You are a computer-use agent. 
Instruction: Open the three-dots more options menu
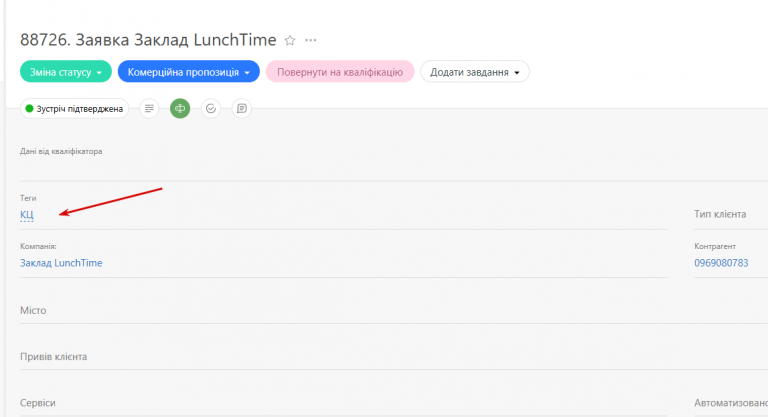(x=311, y=40)
